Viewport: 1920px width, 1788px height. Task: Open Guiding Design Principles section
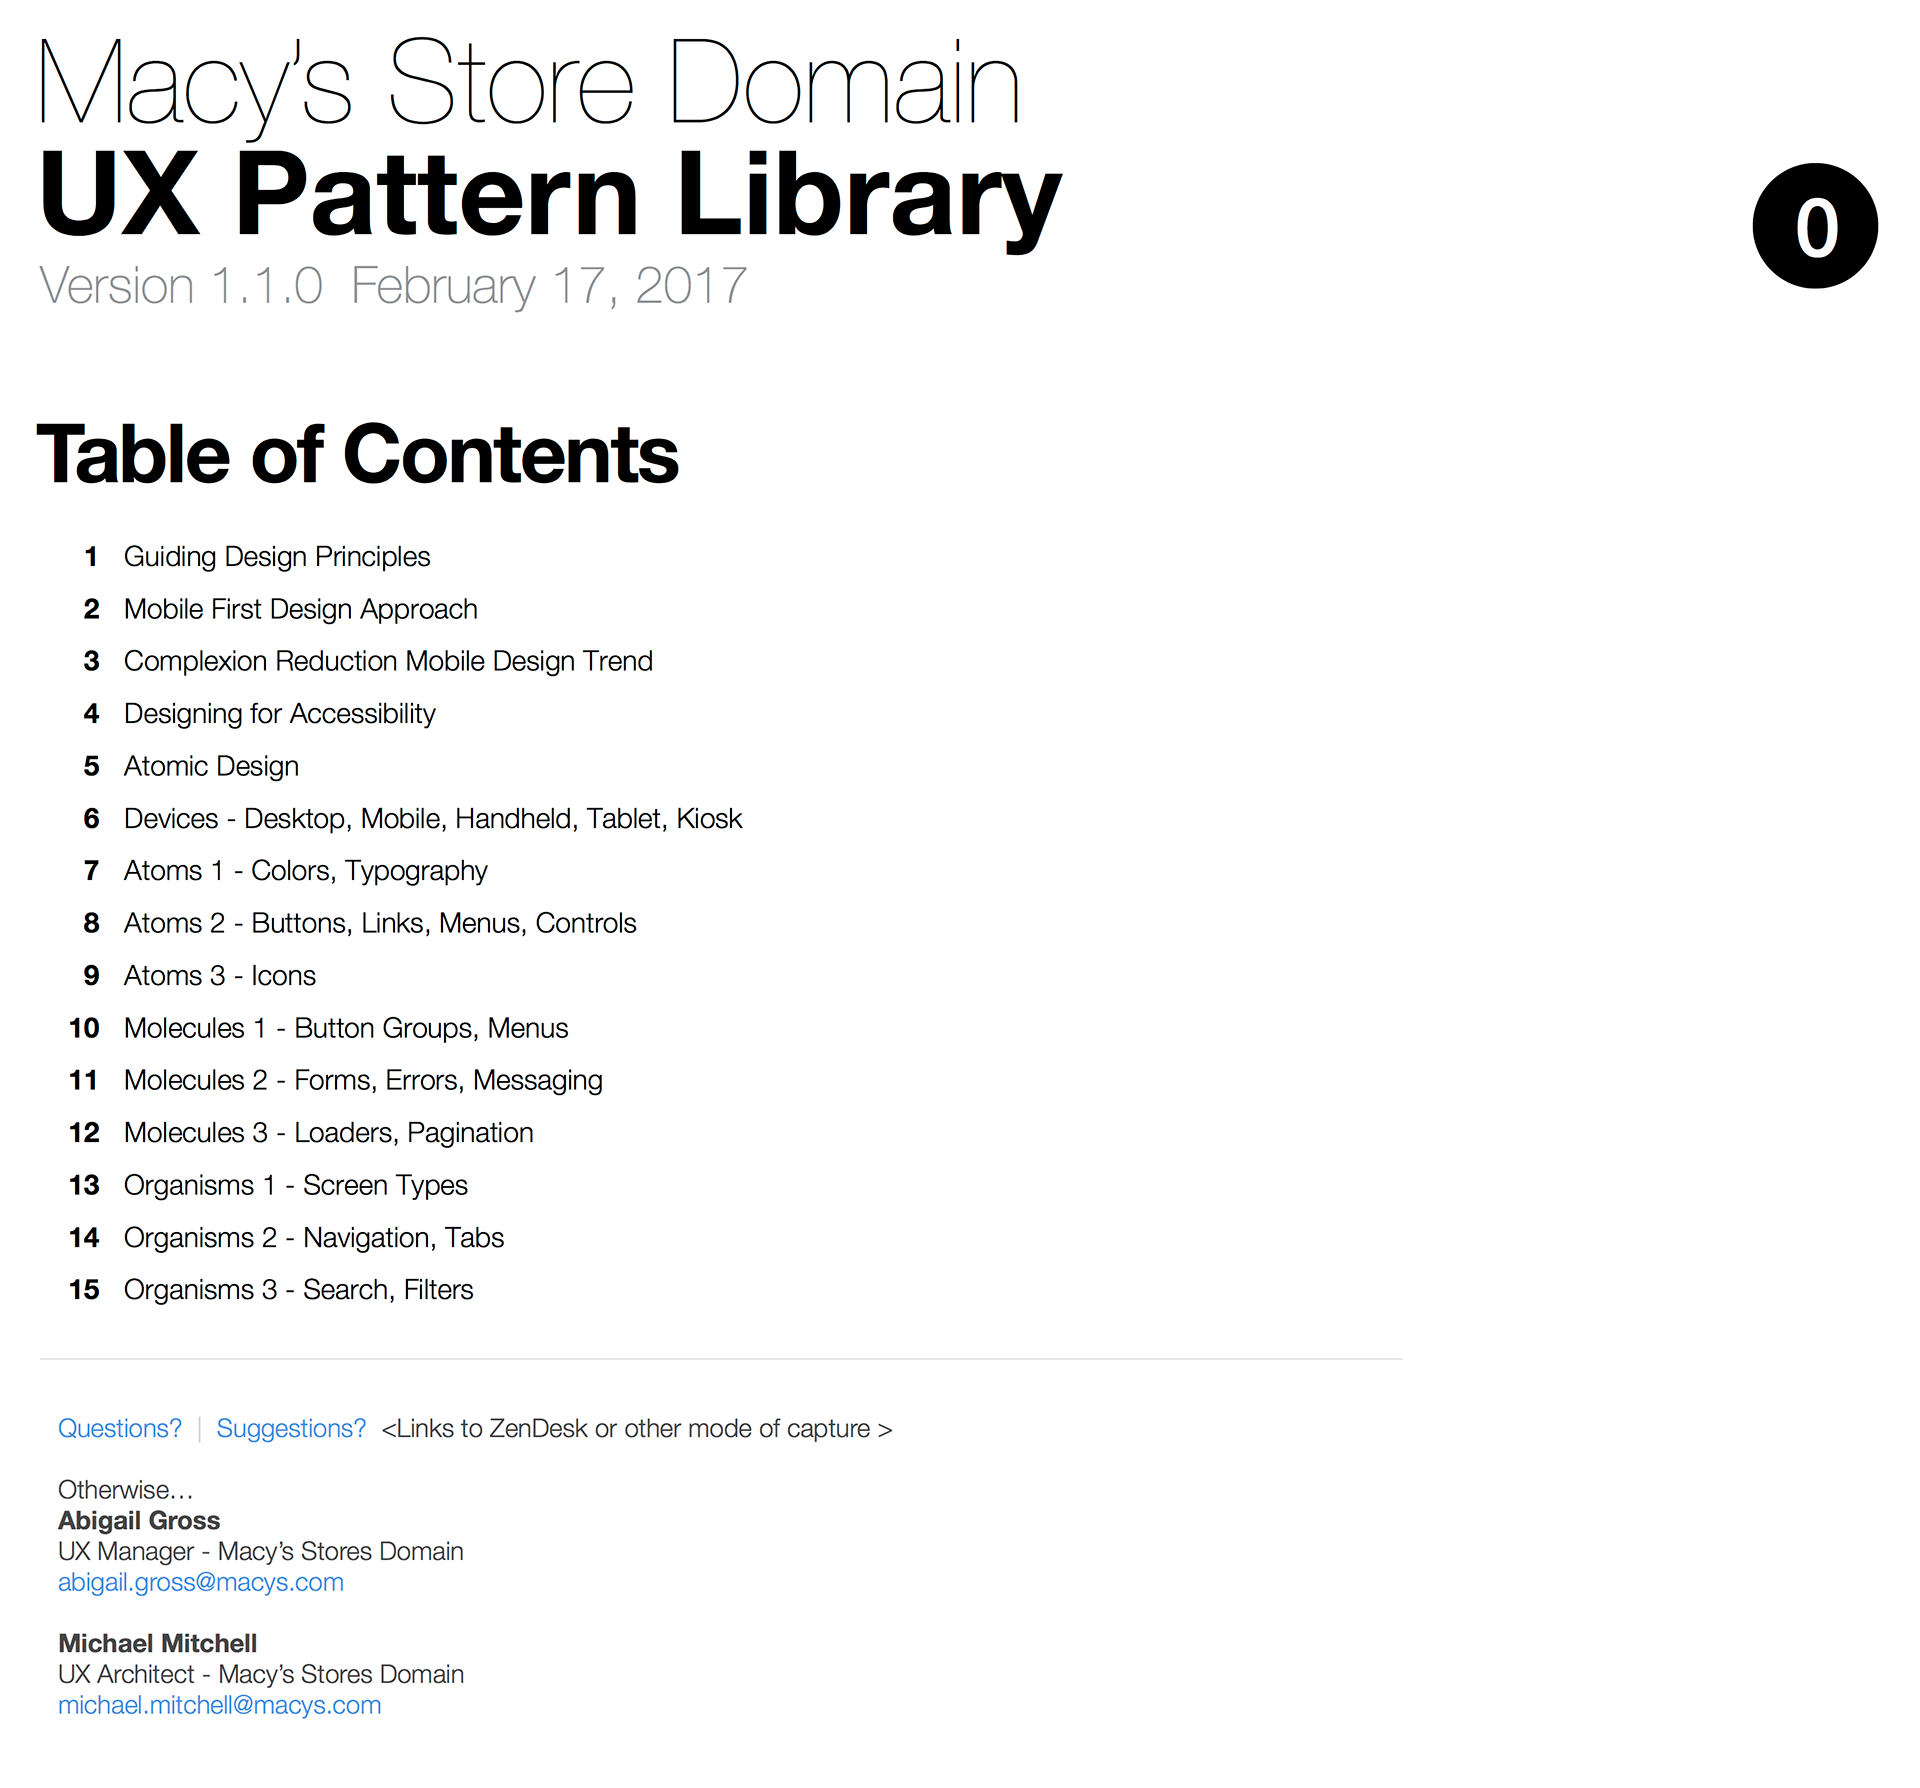click(277, 557)
